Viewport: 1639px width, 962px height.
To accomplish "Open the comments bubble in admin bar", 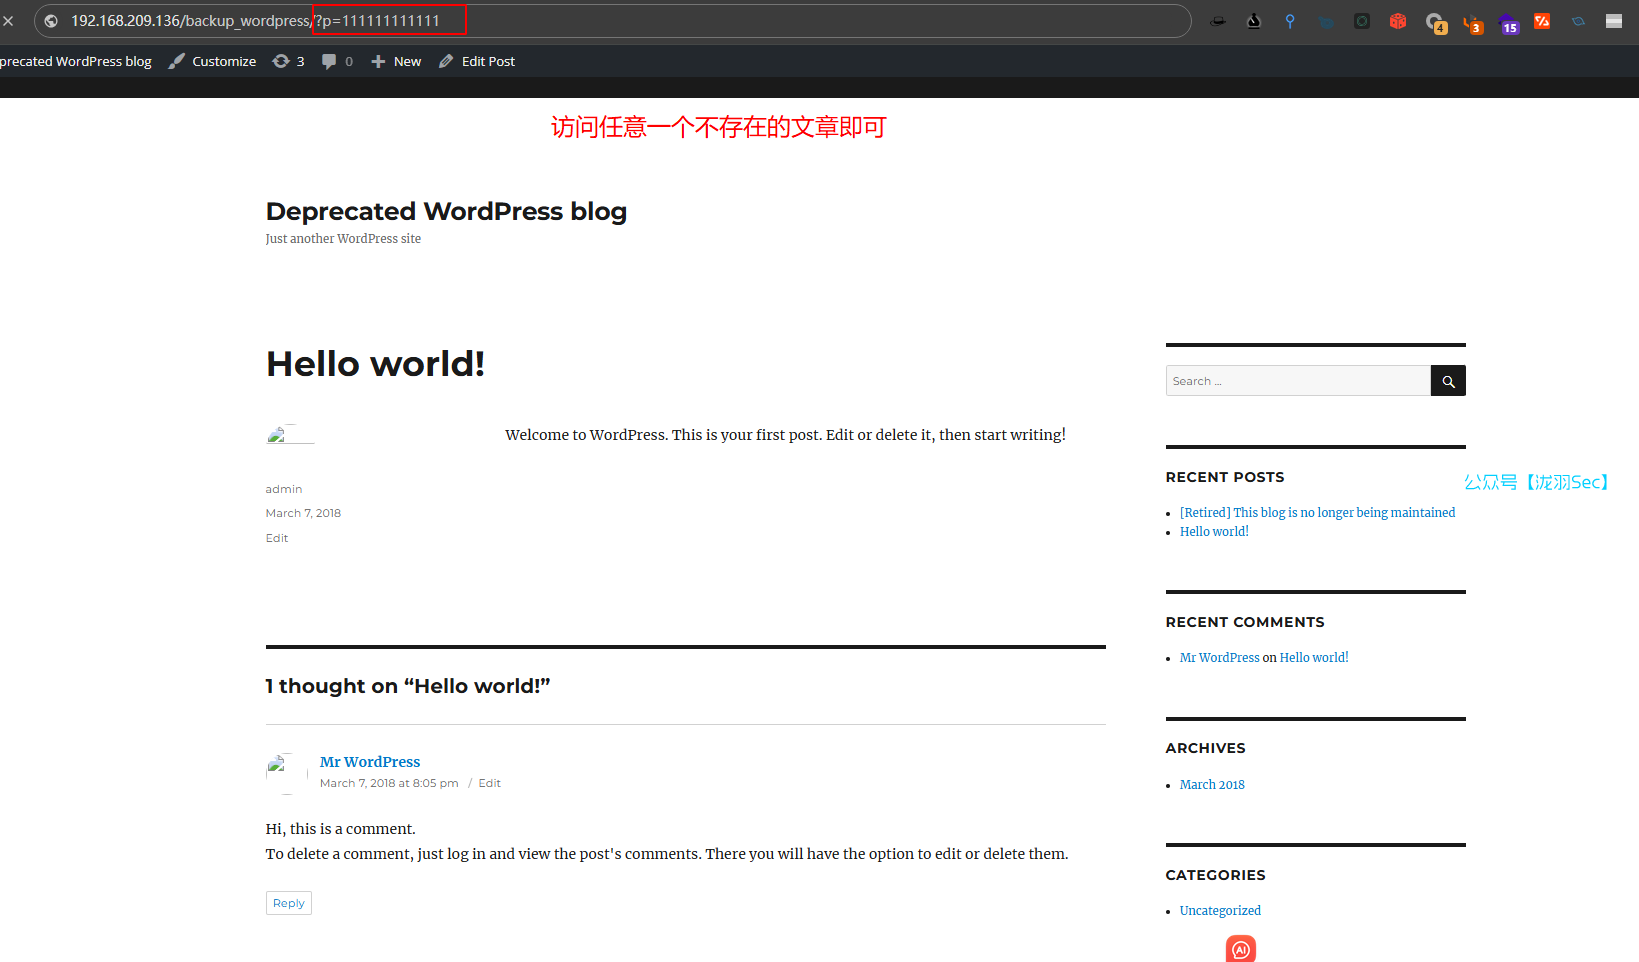I will [x=336, y=61].
